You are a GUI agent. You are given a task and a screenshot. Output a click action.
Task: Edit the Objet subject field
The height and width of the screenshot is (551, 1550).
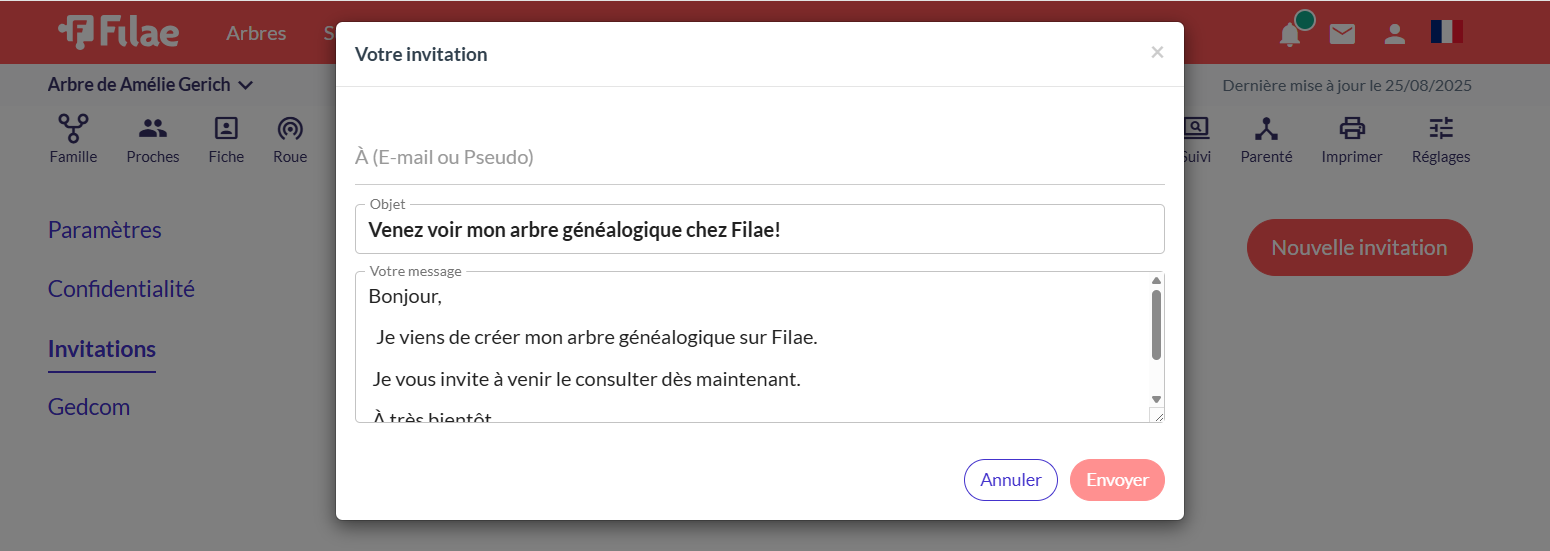760,230
